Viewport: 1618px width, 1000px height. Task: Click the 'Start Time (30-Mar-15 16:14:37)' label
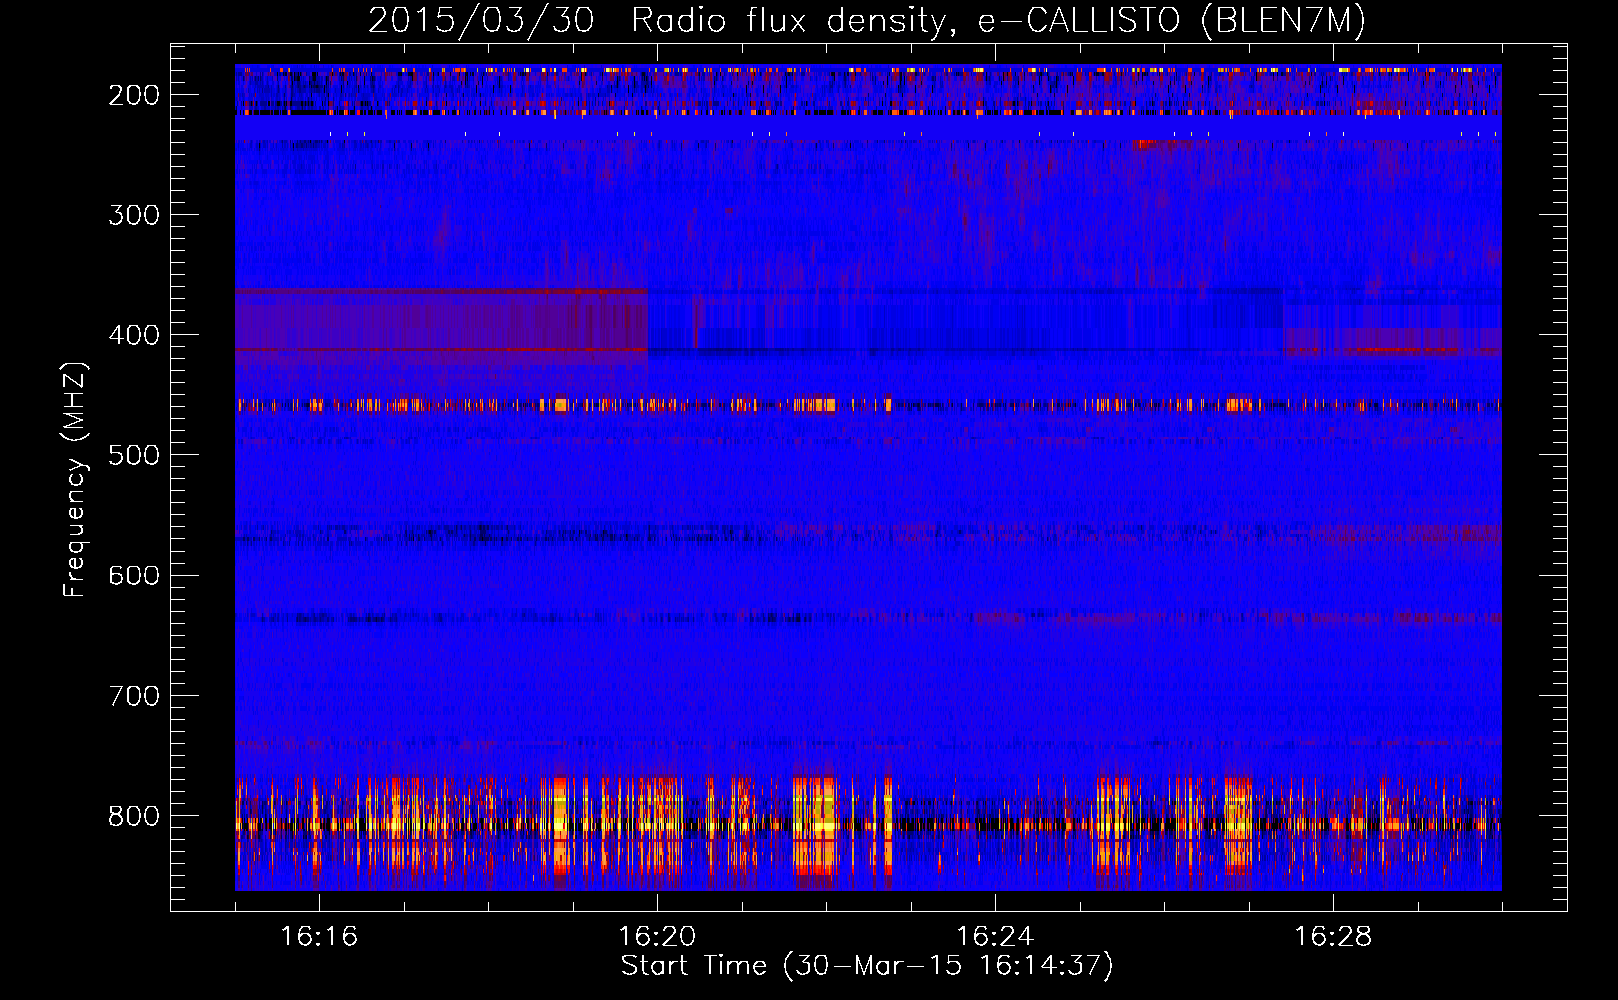point(867,966)
